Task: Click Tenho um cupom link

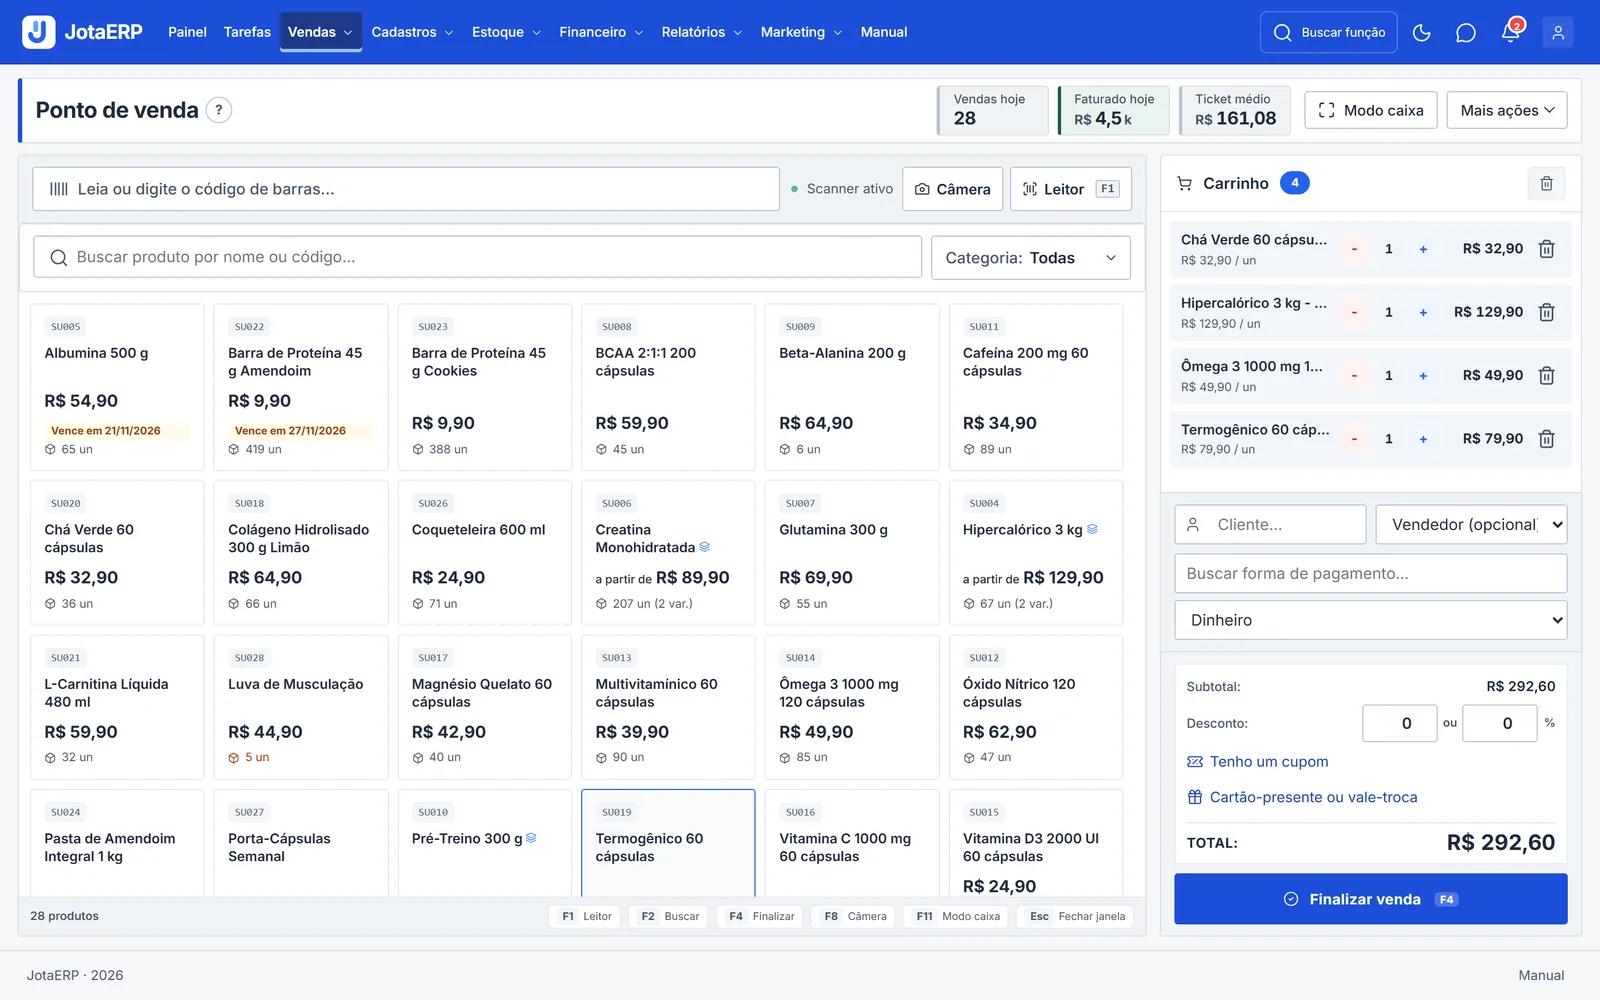Action: (1258, 762)
